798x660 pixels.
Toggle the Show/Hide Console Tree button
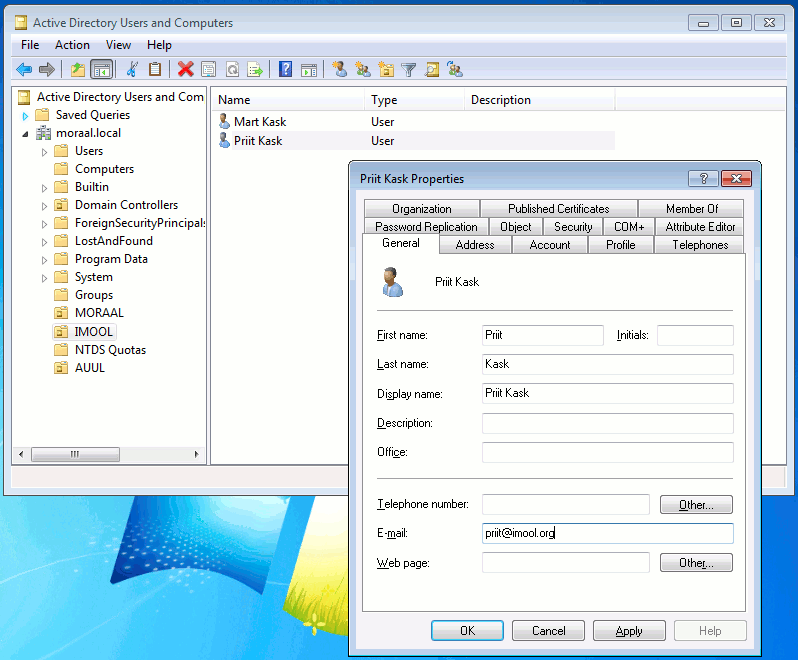coord(101,69)
